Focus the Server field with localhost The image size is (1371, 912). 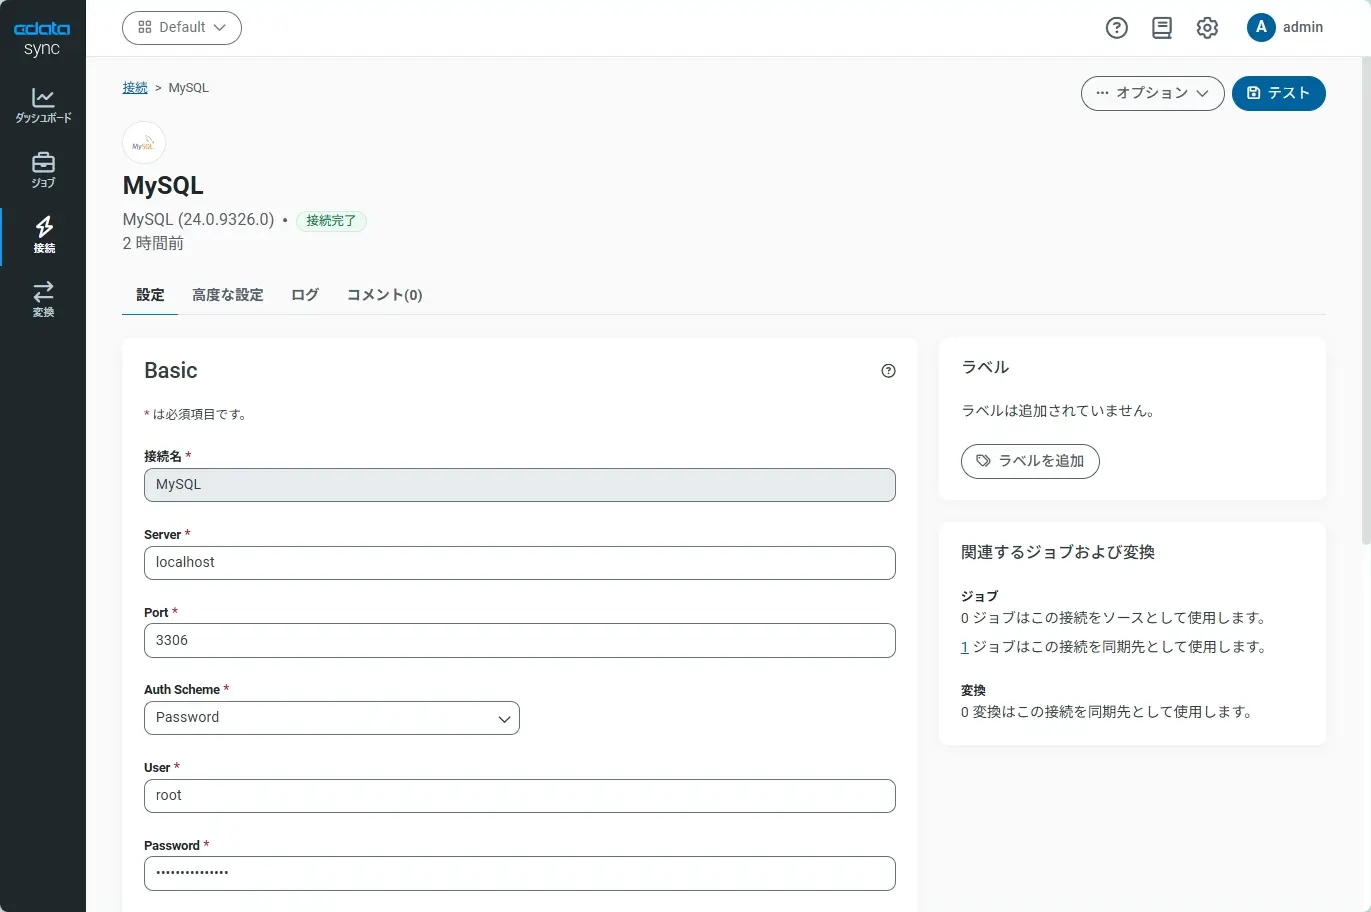[520, 563]
